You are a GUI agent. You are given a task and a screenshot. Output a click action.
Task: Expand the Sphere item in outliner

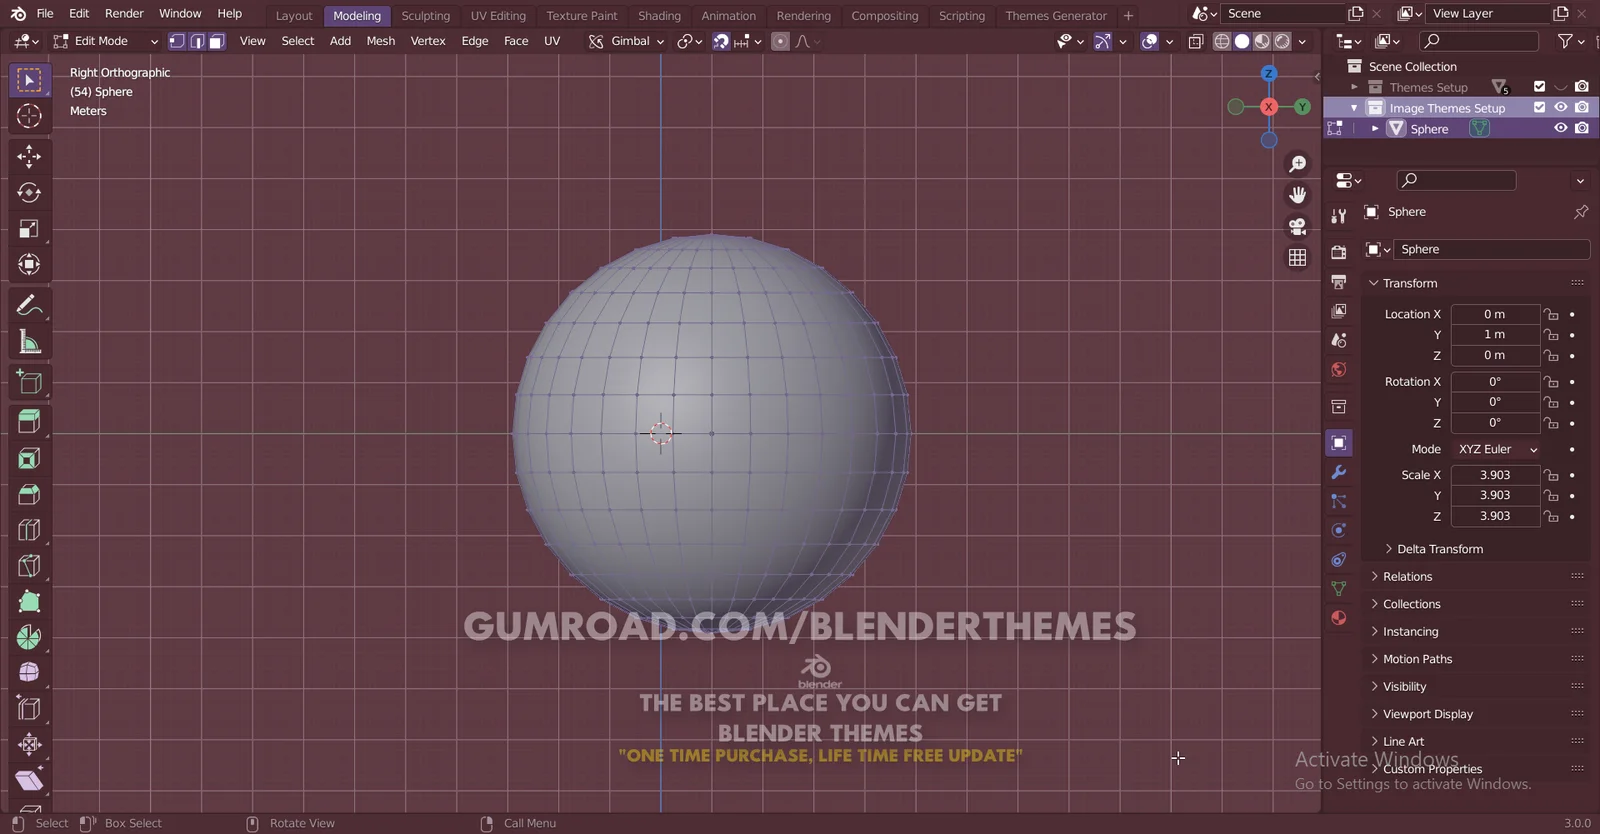point(1375,129)
